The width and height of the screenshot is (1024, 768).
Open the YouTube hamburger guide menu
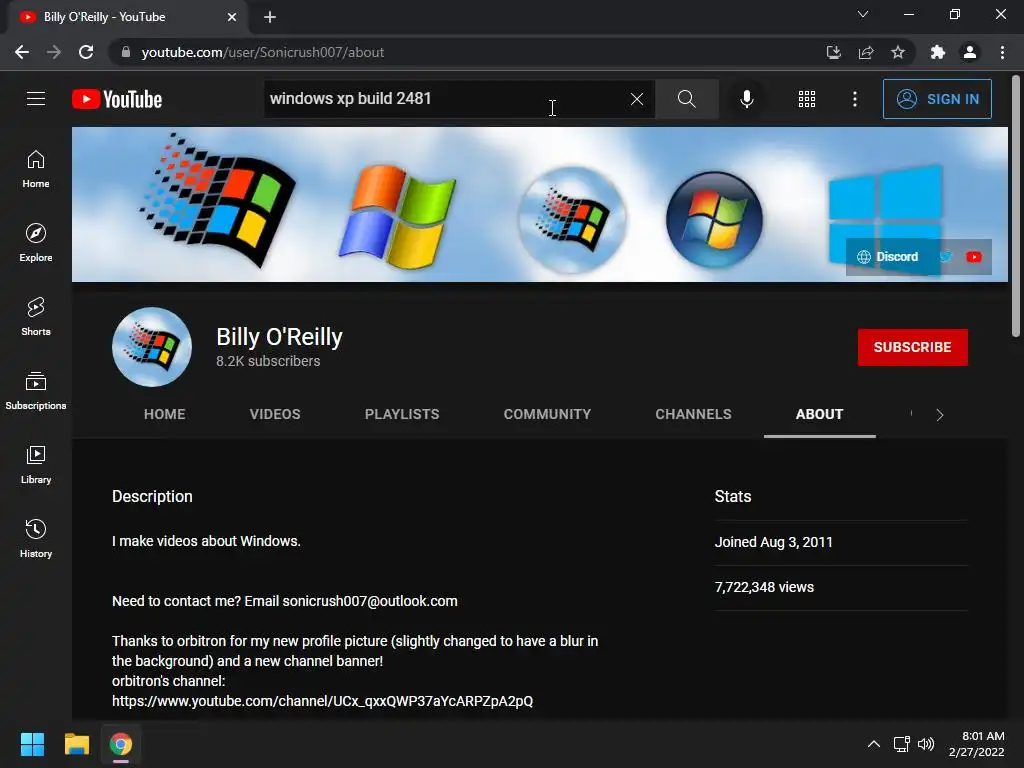point(36,99)
